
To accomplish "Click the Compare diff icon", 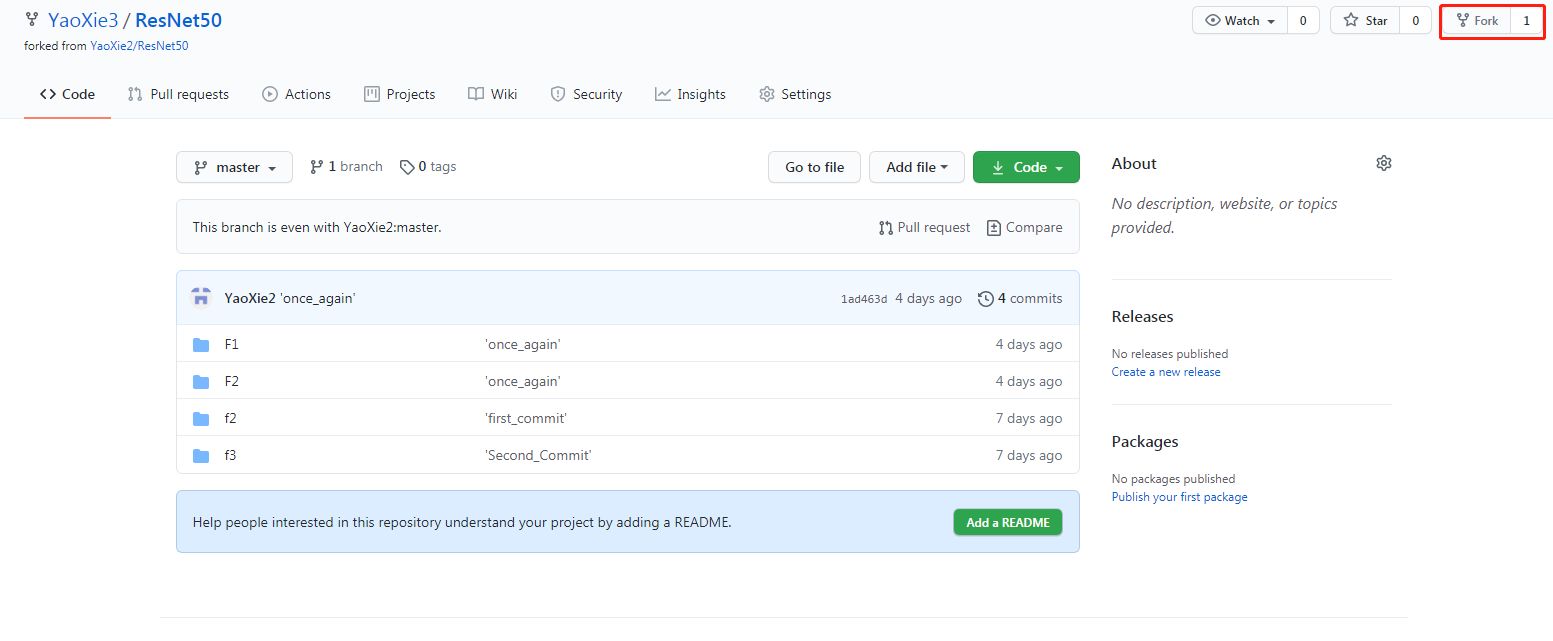I will [994, 228].
